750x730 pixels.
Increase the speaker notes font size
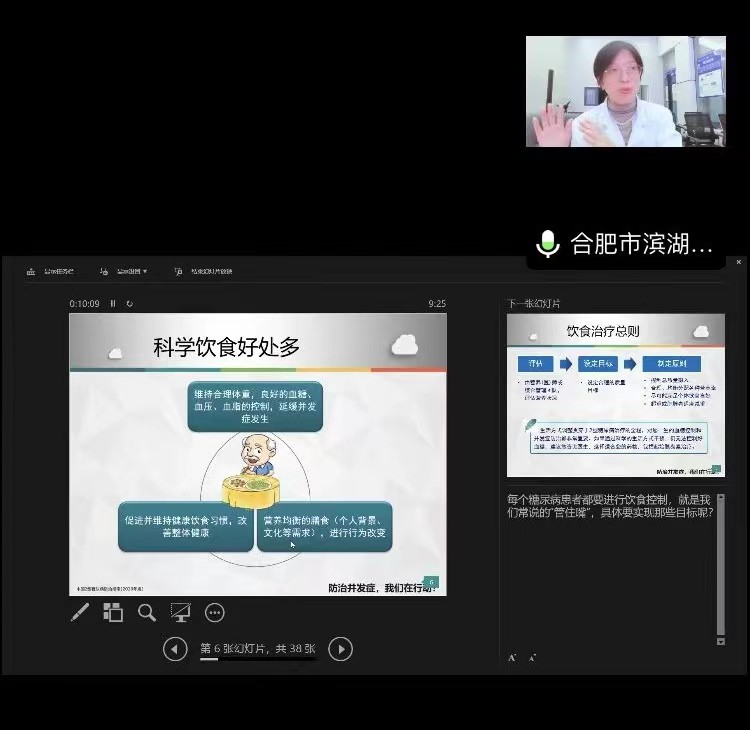(x=513, y=657)
